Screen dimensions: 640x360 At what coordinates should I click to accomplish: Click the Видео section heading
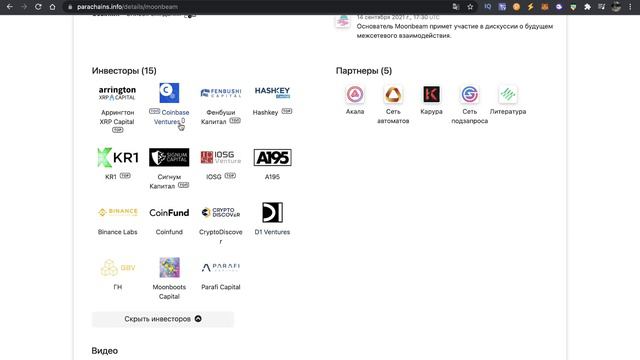(105, 351)
